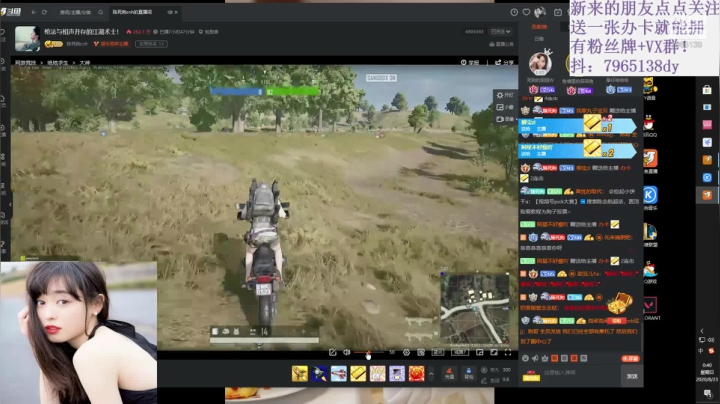Click the Douyu logo in the top bar
Image resolution: width=720 pixels, height=404 pixels.
[11, 11]
